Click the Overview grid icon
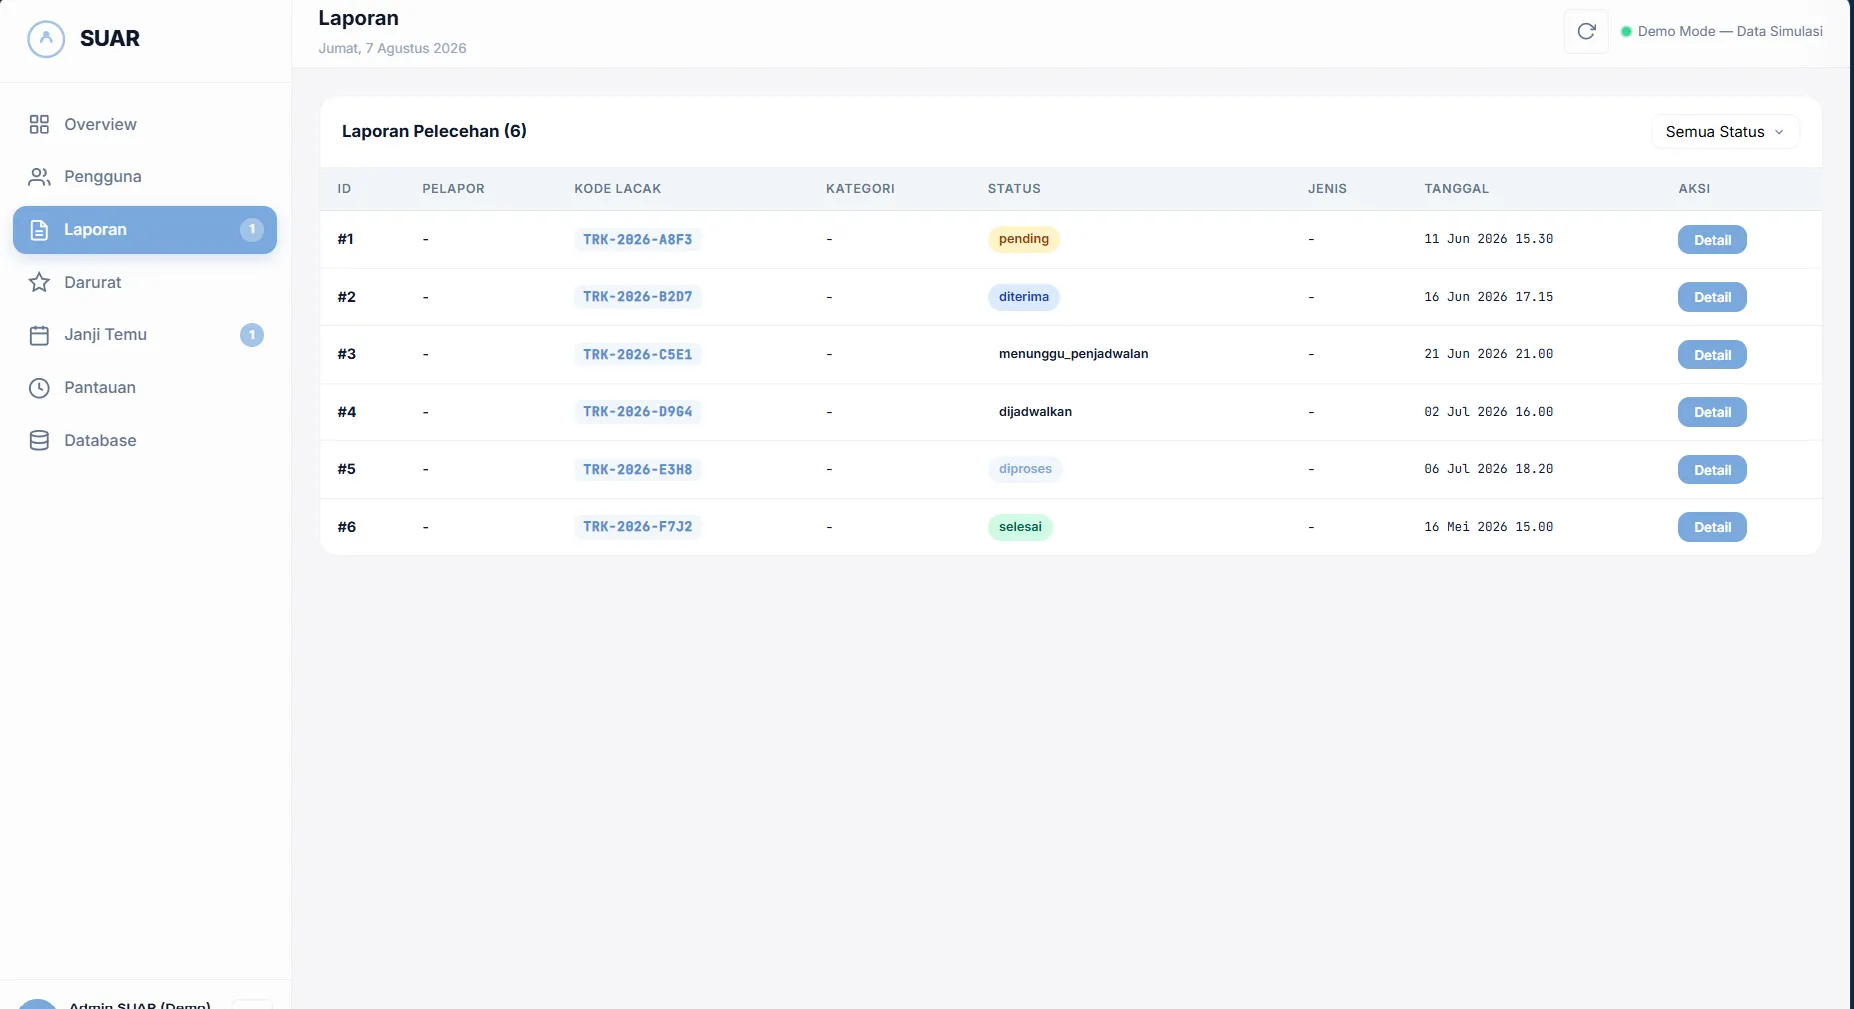Image resolution: width=1854 pixels, height=1009 pixels. (39, 124)
